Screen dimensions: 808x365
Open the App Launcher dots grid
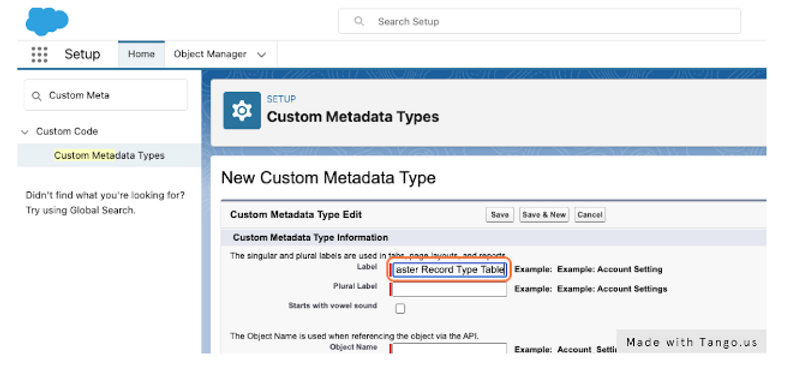(39, 54)
